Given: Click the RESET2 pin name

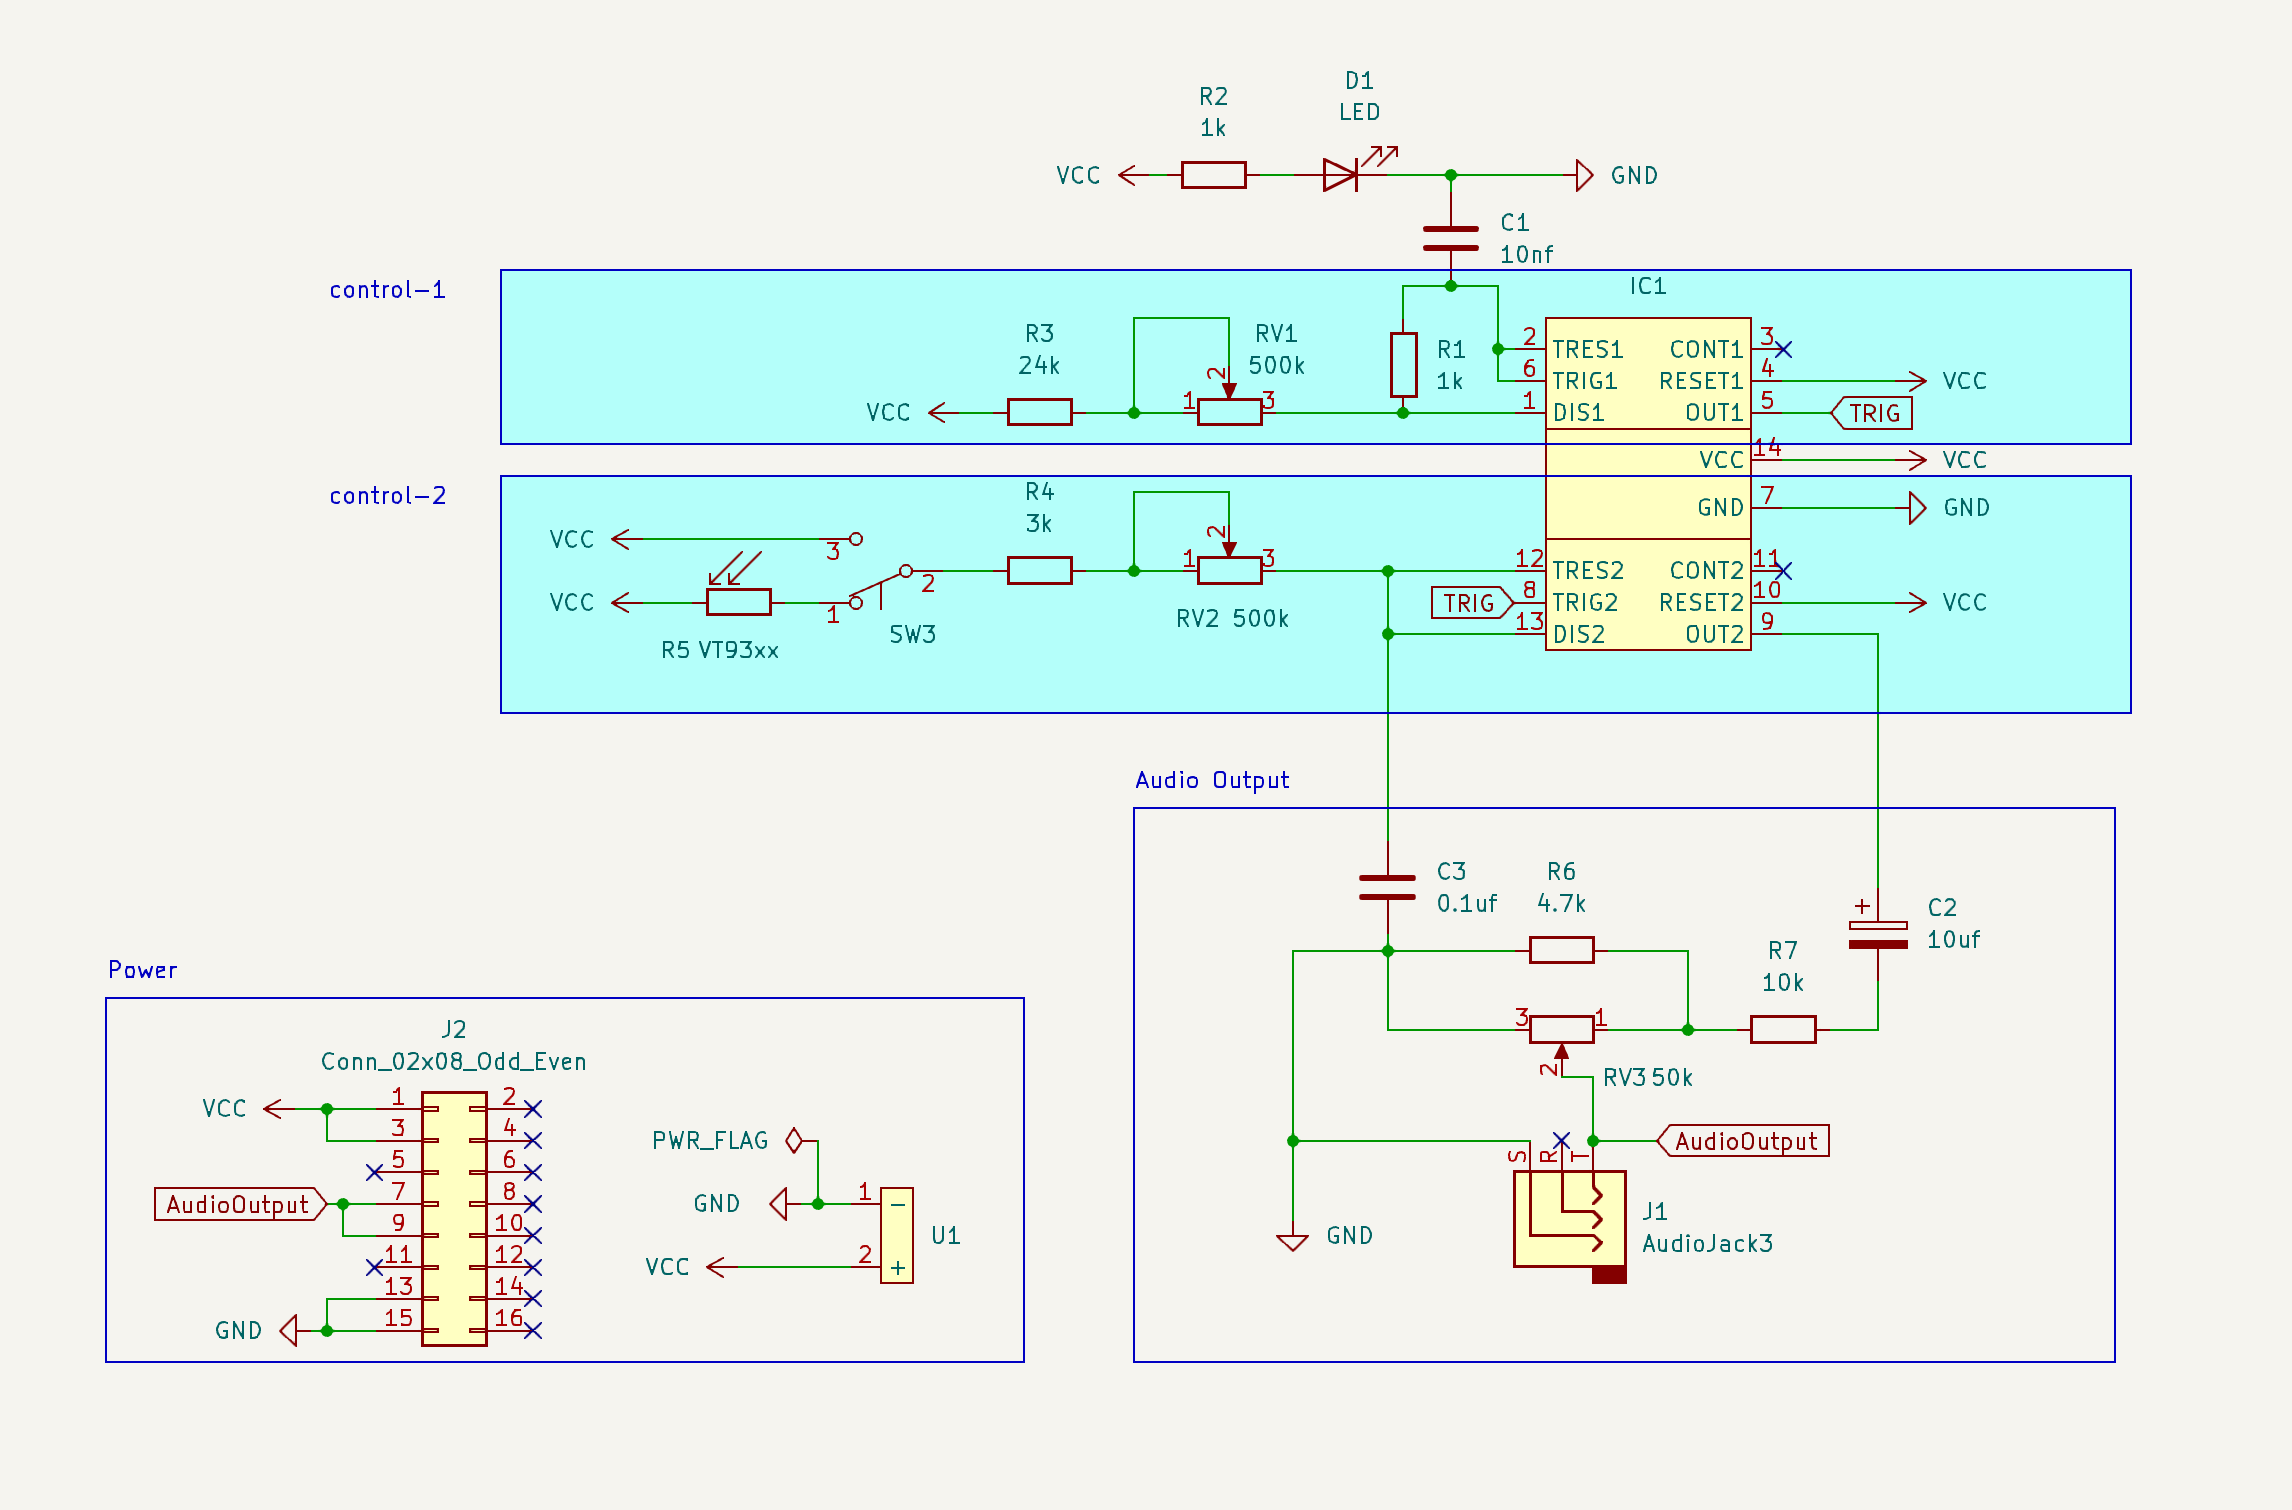Looking at the screenshot, I should (1701, 603).
